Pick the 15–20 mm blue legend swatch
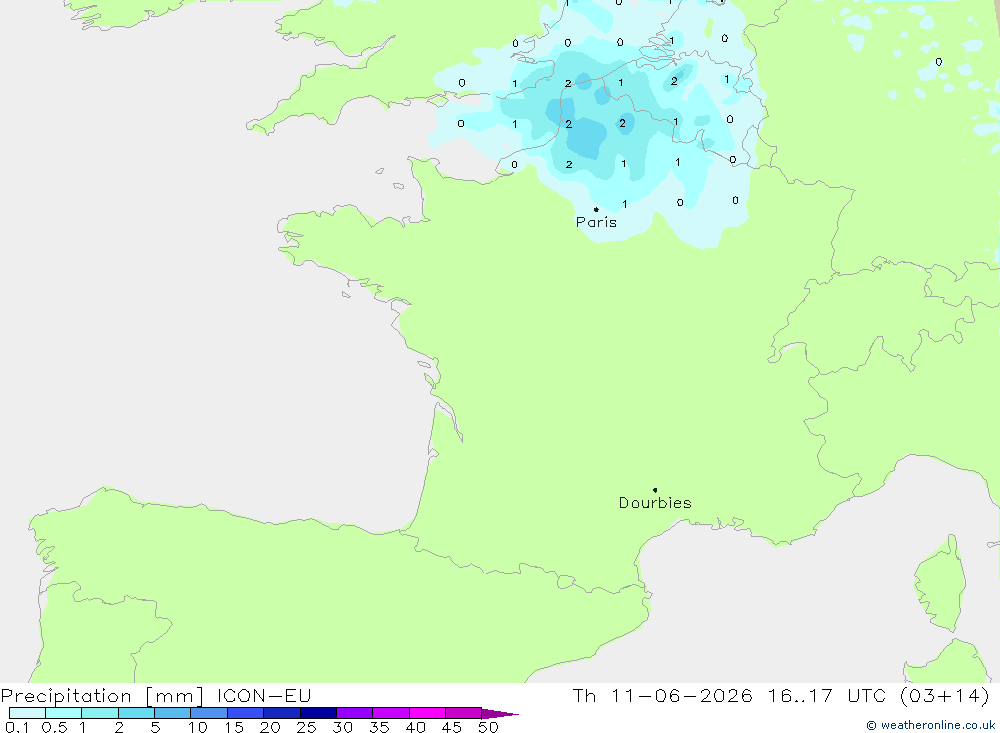This screenshot has width=1000, height=733. [246, 713]
